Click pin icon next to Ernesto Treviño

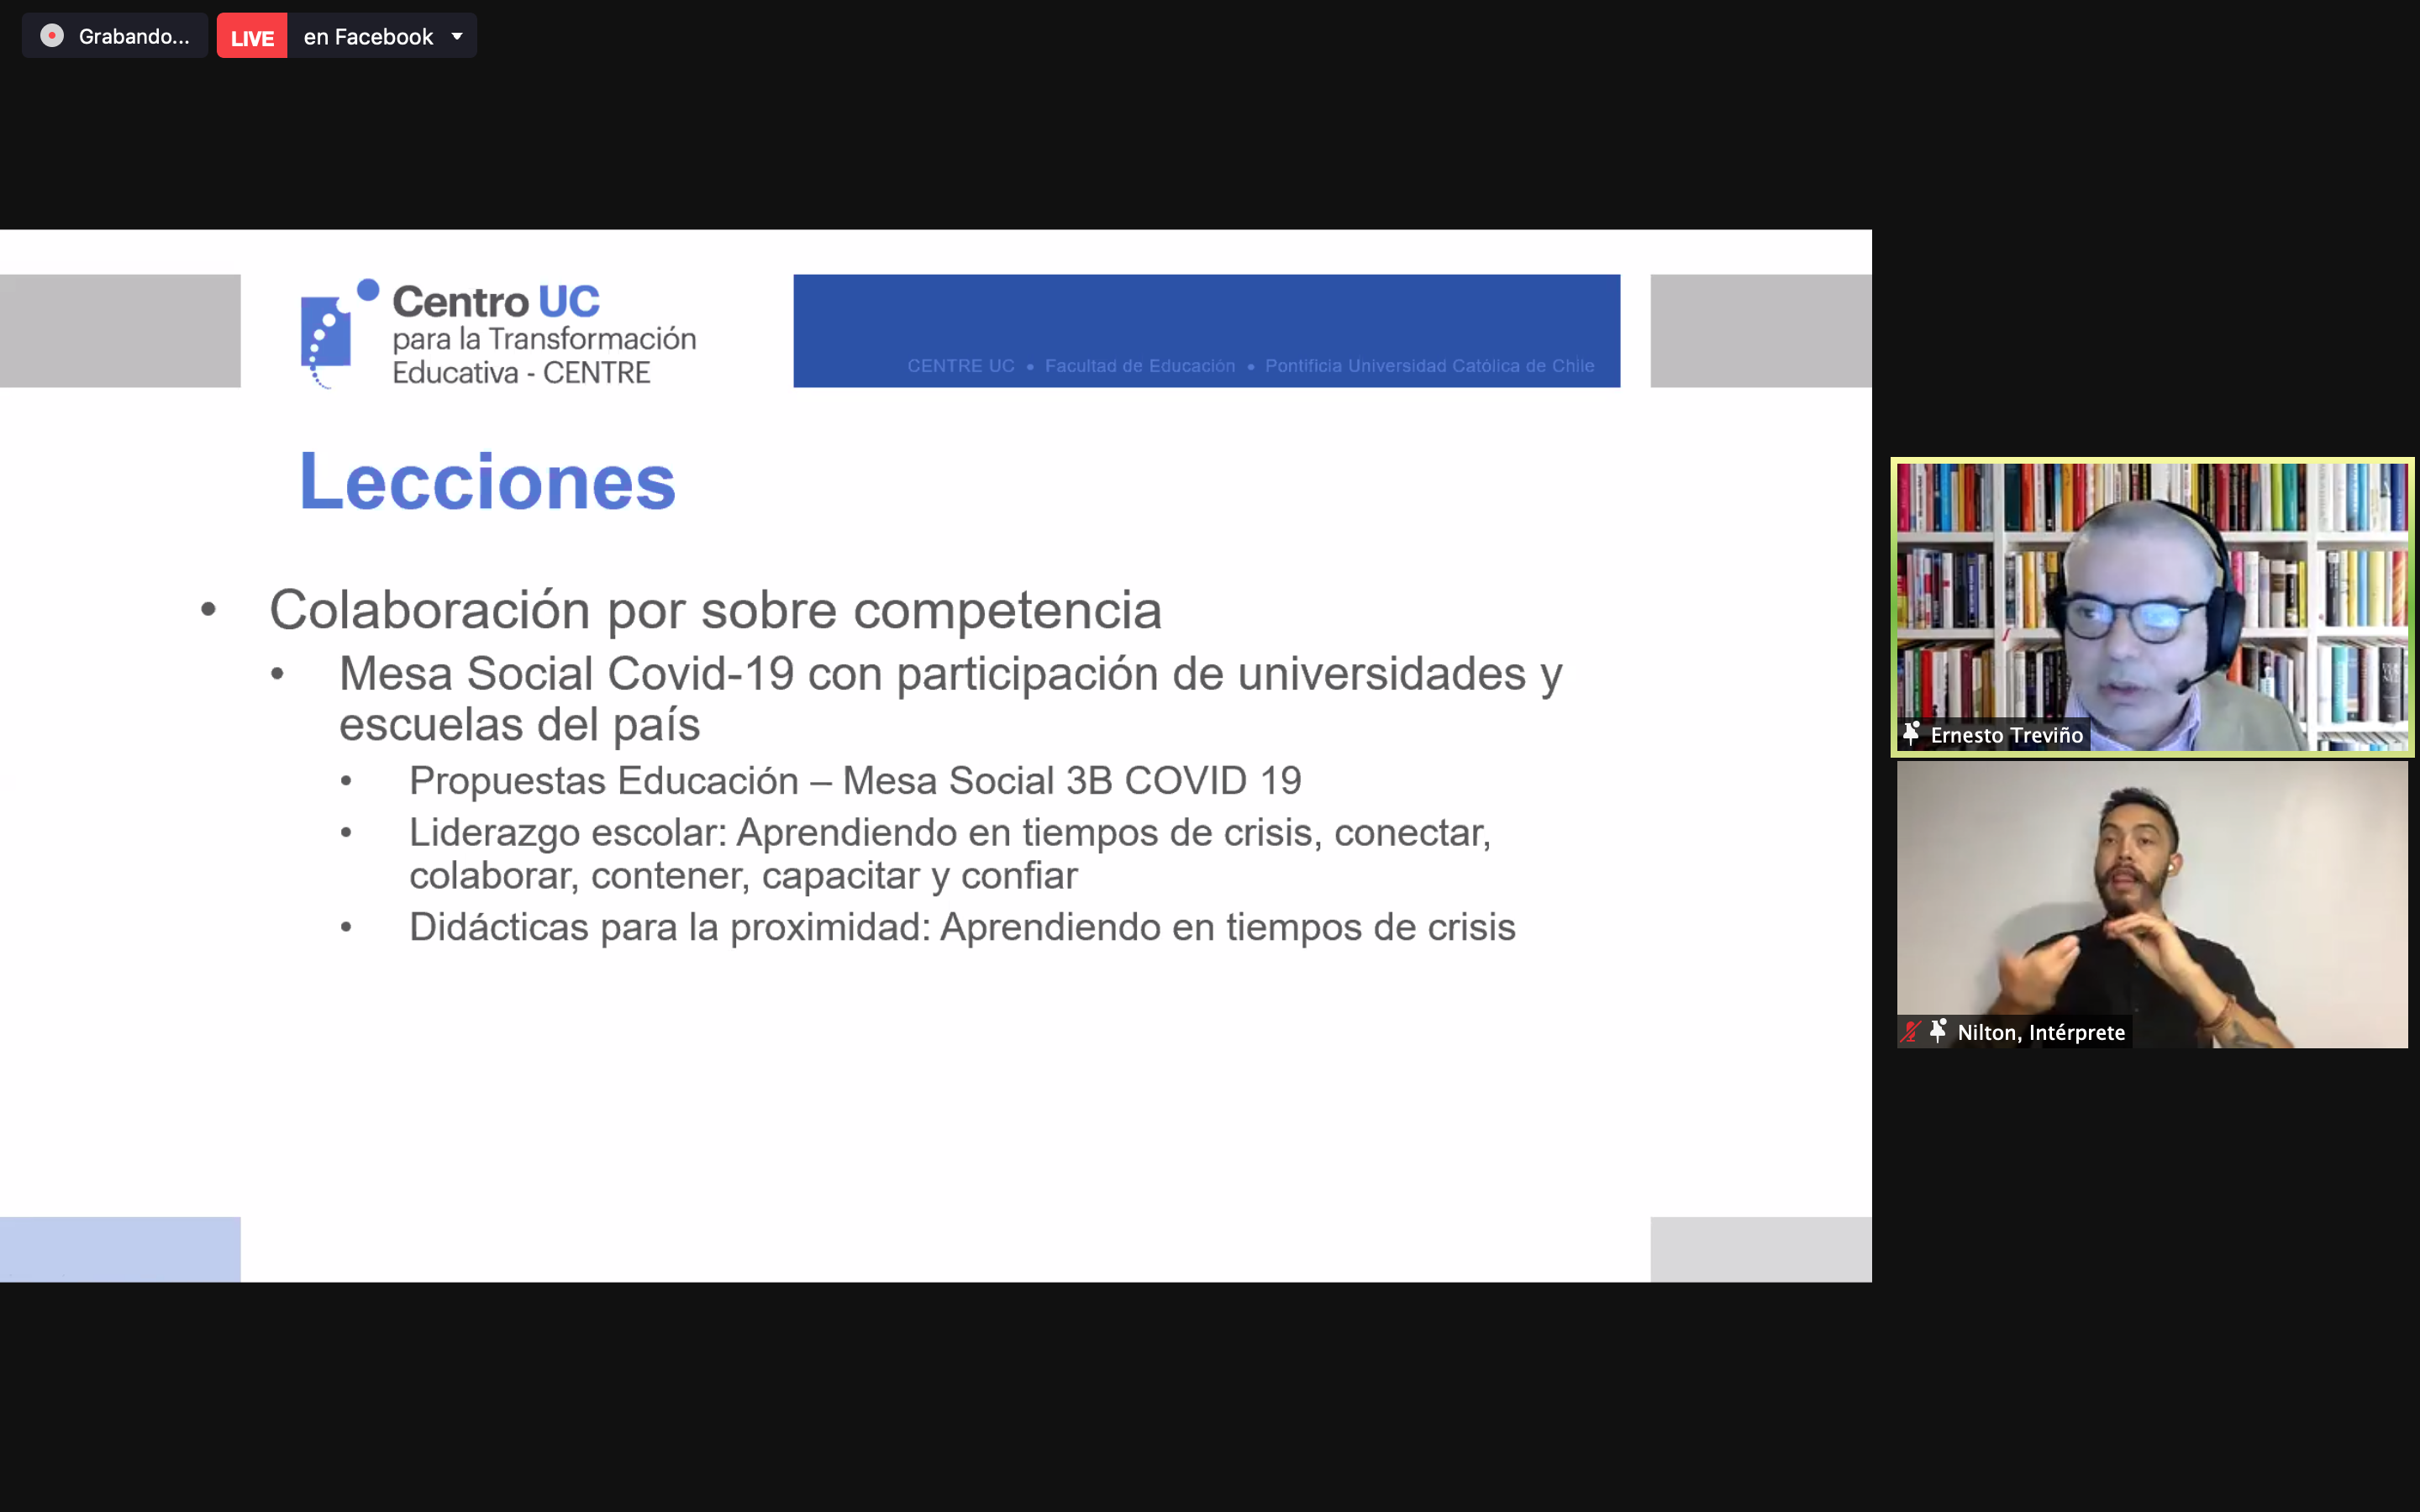[1911, 734]
